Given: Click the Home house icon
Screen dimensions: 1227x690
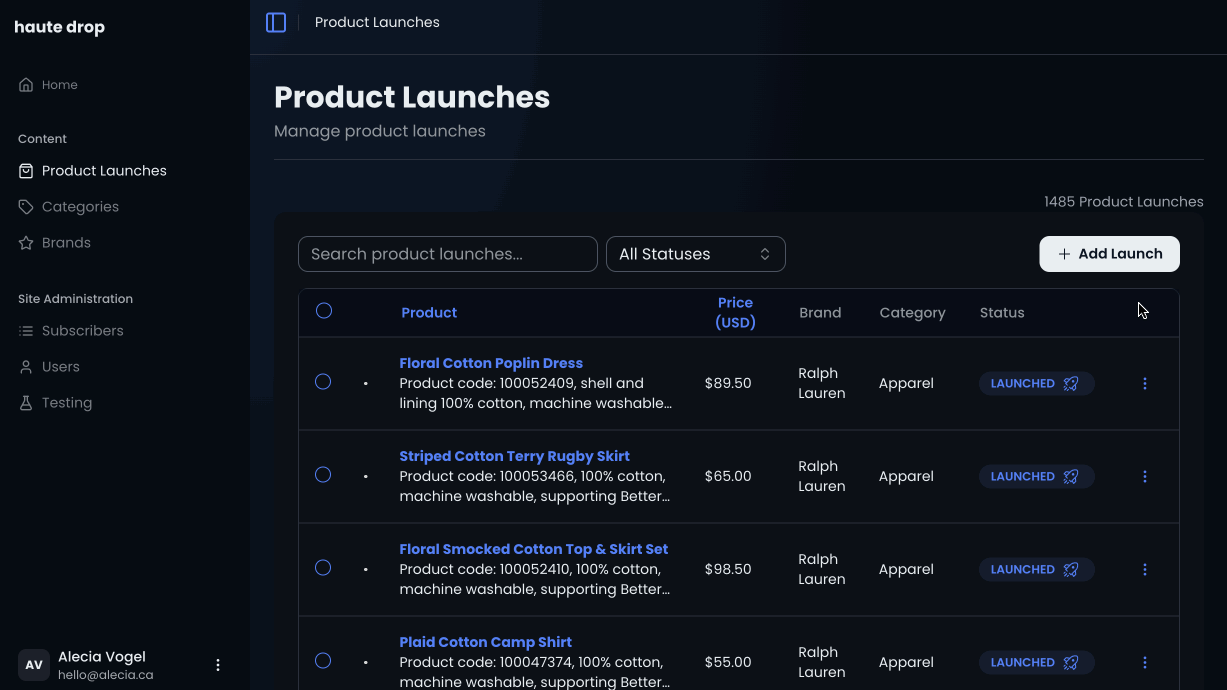Looking at the screenshot, I should [26, 85].
